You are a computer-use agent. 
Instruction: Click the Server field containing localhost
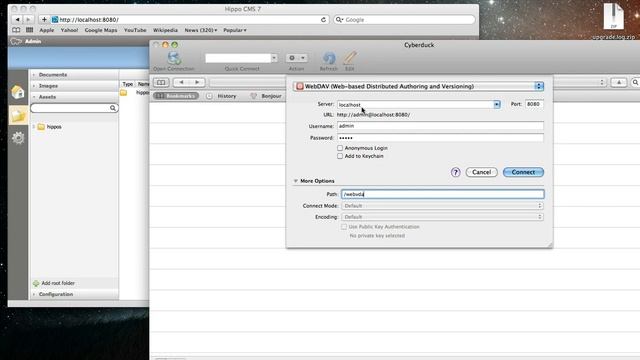415,104
